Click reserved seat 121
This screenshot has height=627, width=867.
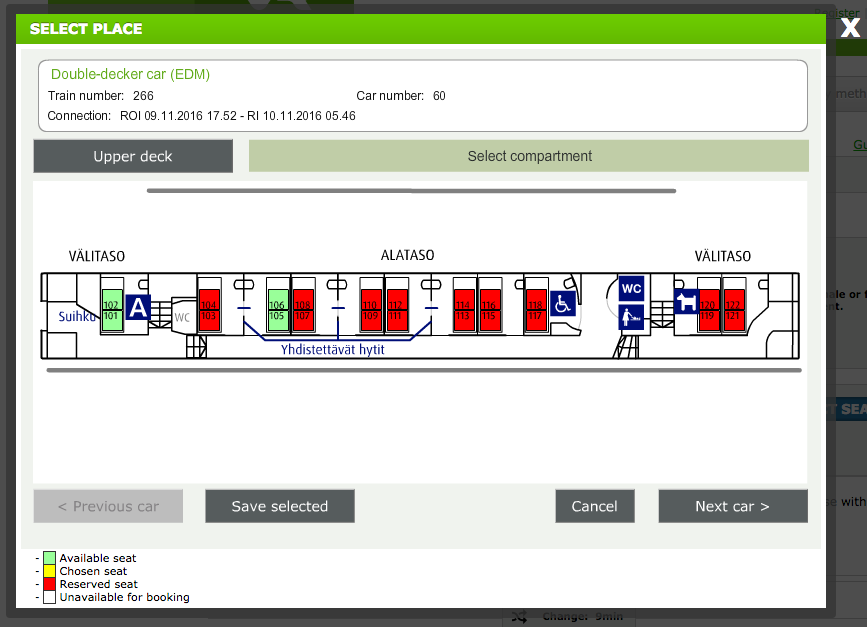click(x=734, y=321)
